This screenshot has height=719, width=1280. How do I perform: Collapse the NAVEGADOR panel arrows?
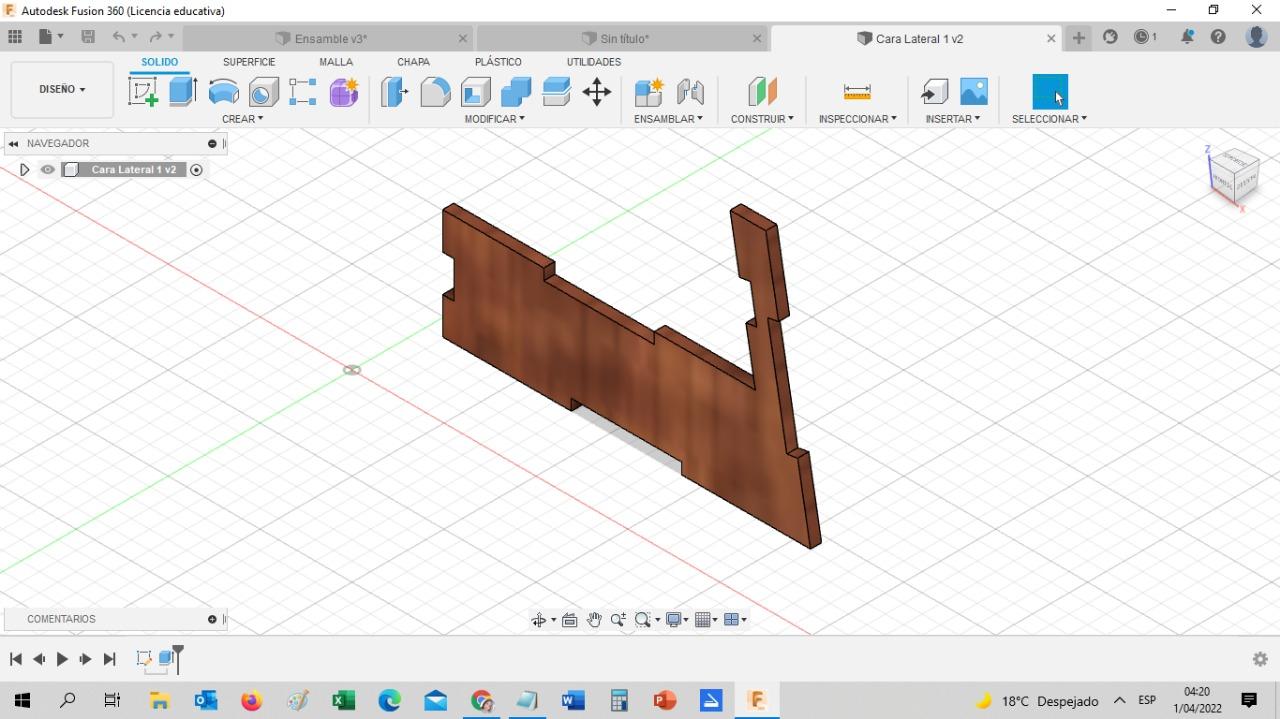(13, 144)
